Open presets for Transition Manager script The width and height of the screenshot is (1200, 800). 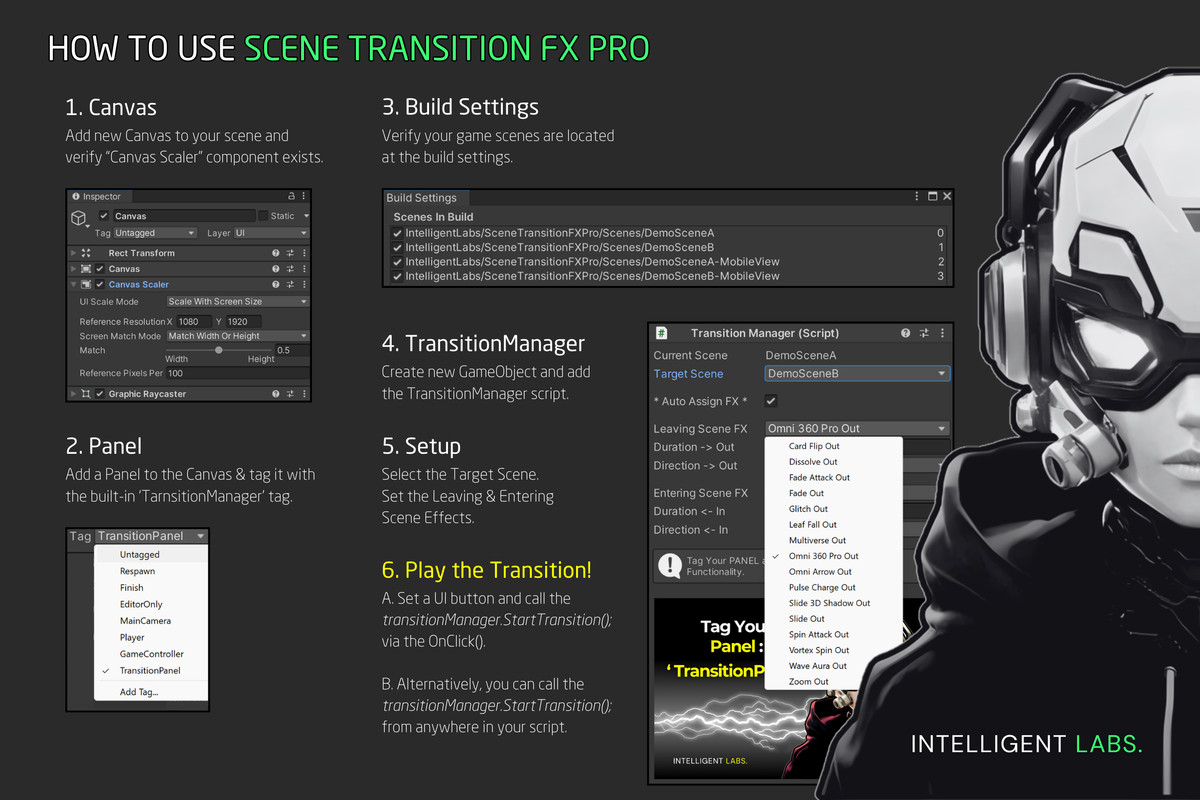(924, 333)
